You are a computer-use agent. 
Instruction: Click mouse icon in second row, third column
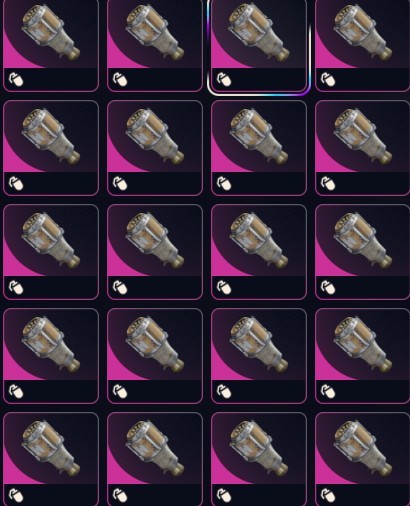click(224, 183)
